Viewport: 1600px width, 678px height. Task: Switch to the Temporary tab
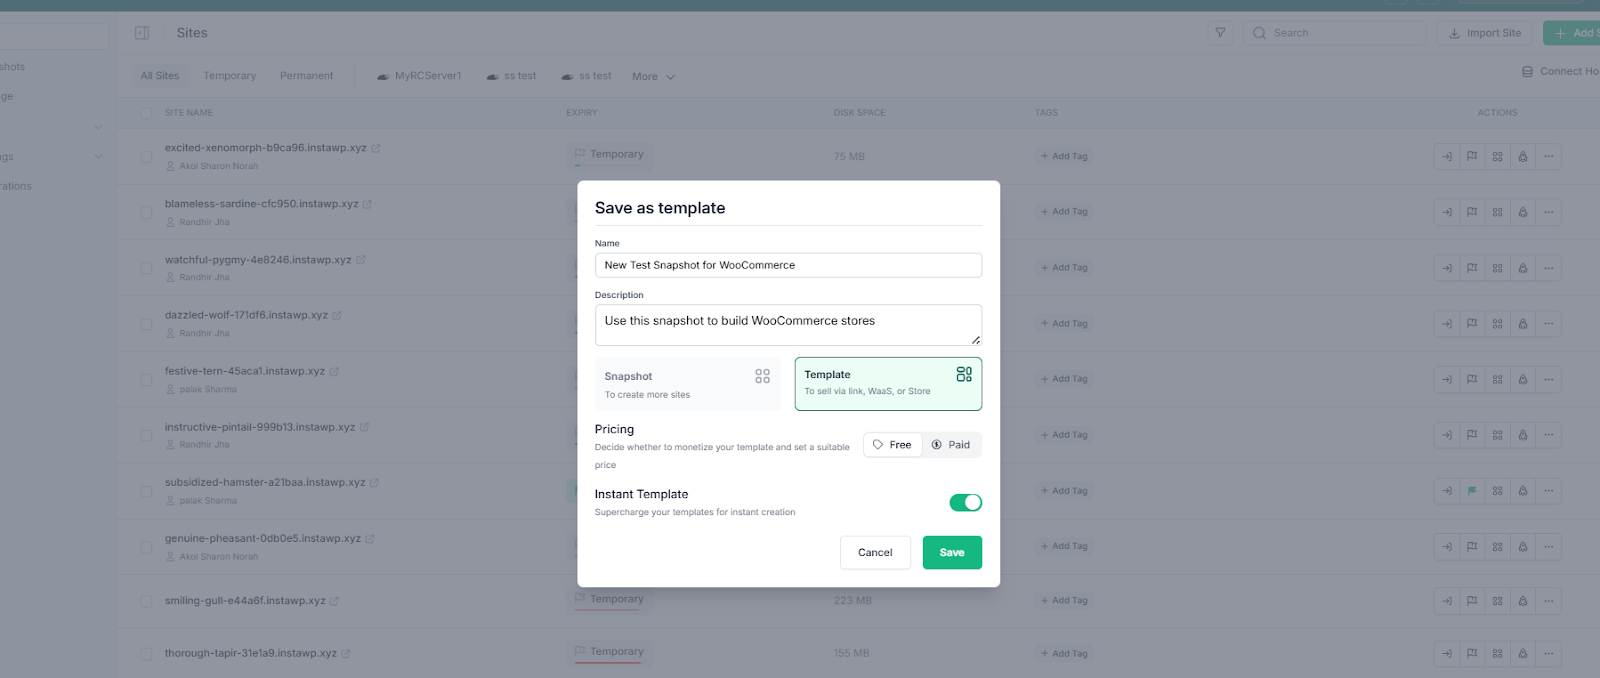(x=230, y=76)
